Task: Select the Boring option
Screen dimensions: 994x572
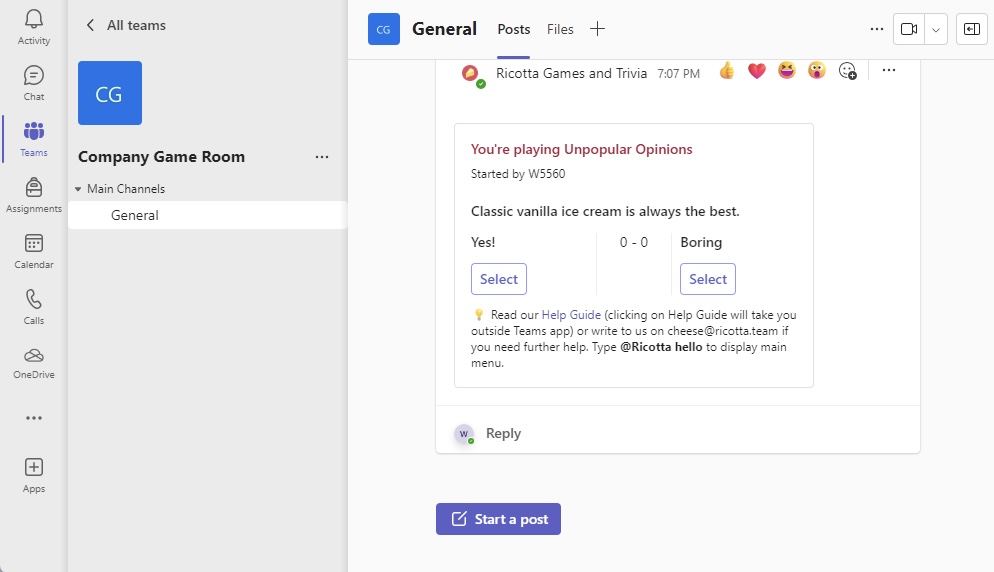Action: coord(708,279)
